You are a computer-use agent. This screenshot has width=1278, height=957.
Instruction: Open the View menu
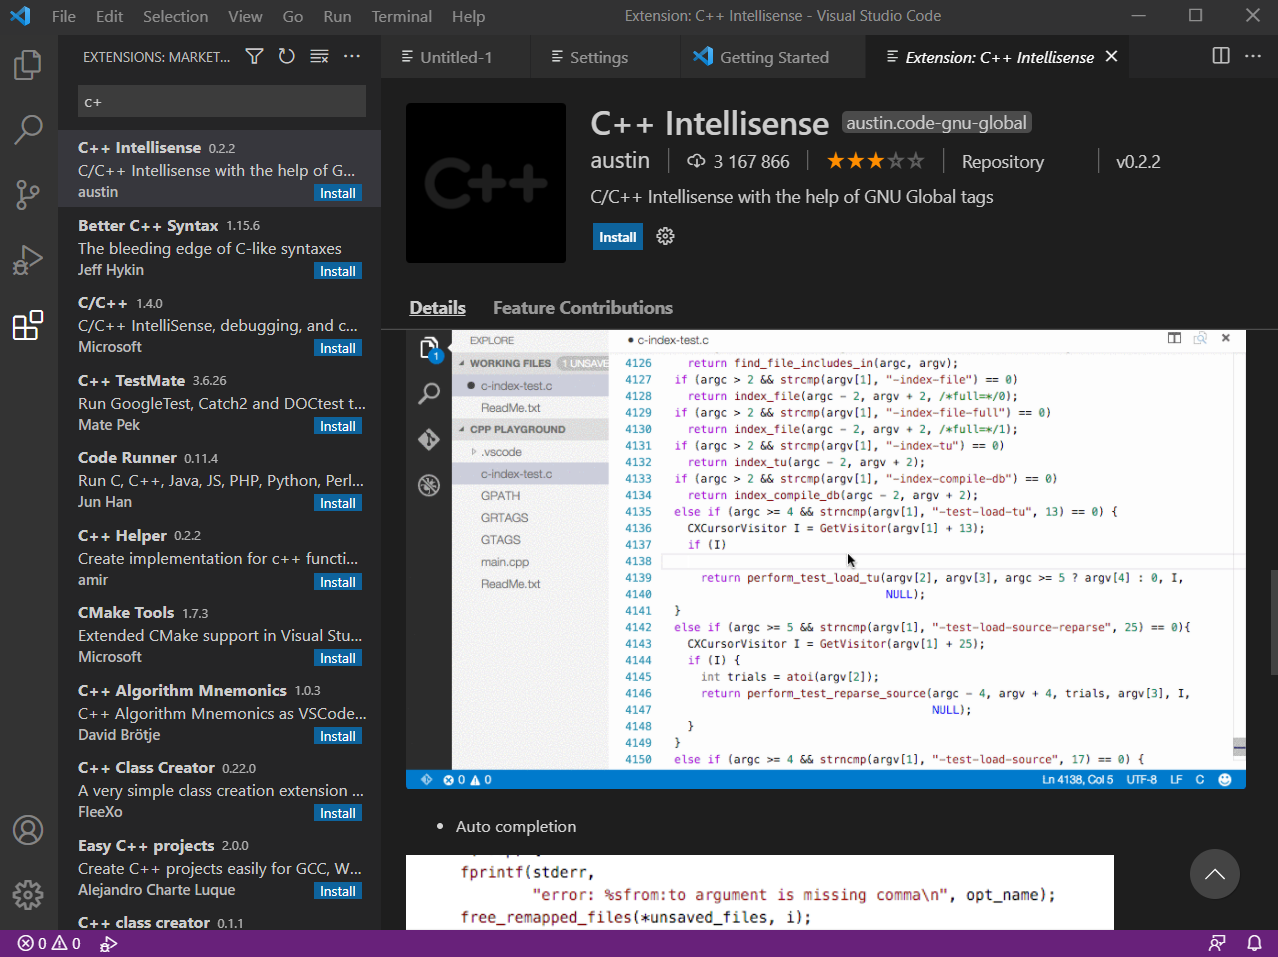pyautogui.click(x=245, y=16)
